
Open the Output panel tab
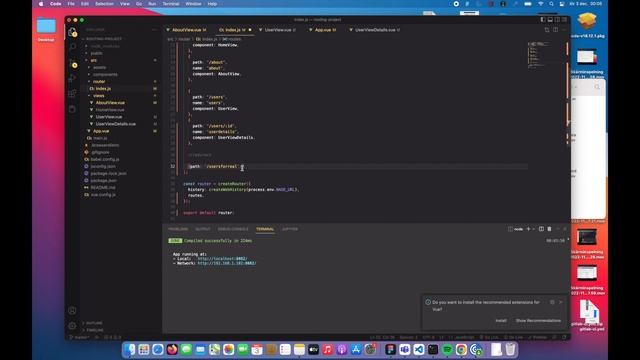[x=203, y=229]
